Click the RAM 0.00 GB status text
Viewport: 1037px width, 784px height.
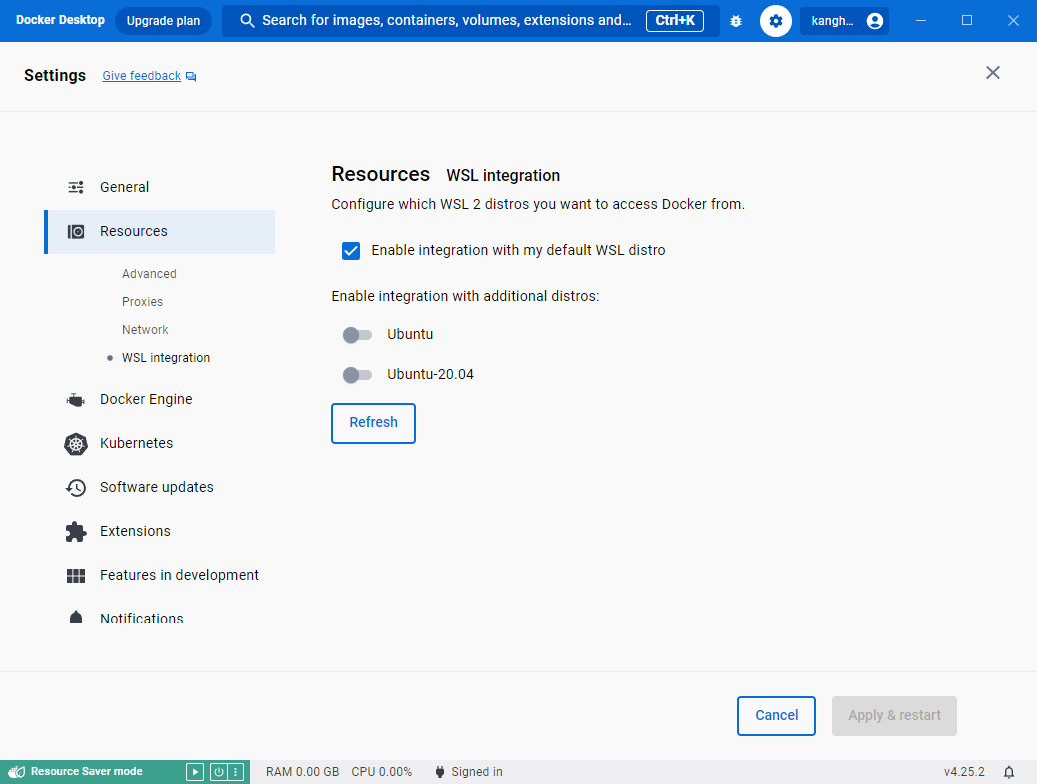(302, 772)
